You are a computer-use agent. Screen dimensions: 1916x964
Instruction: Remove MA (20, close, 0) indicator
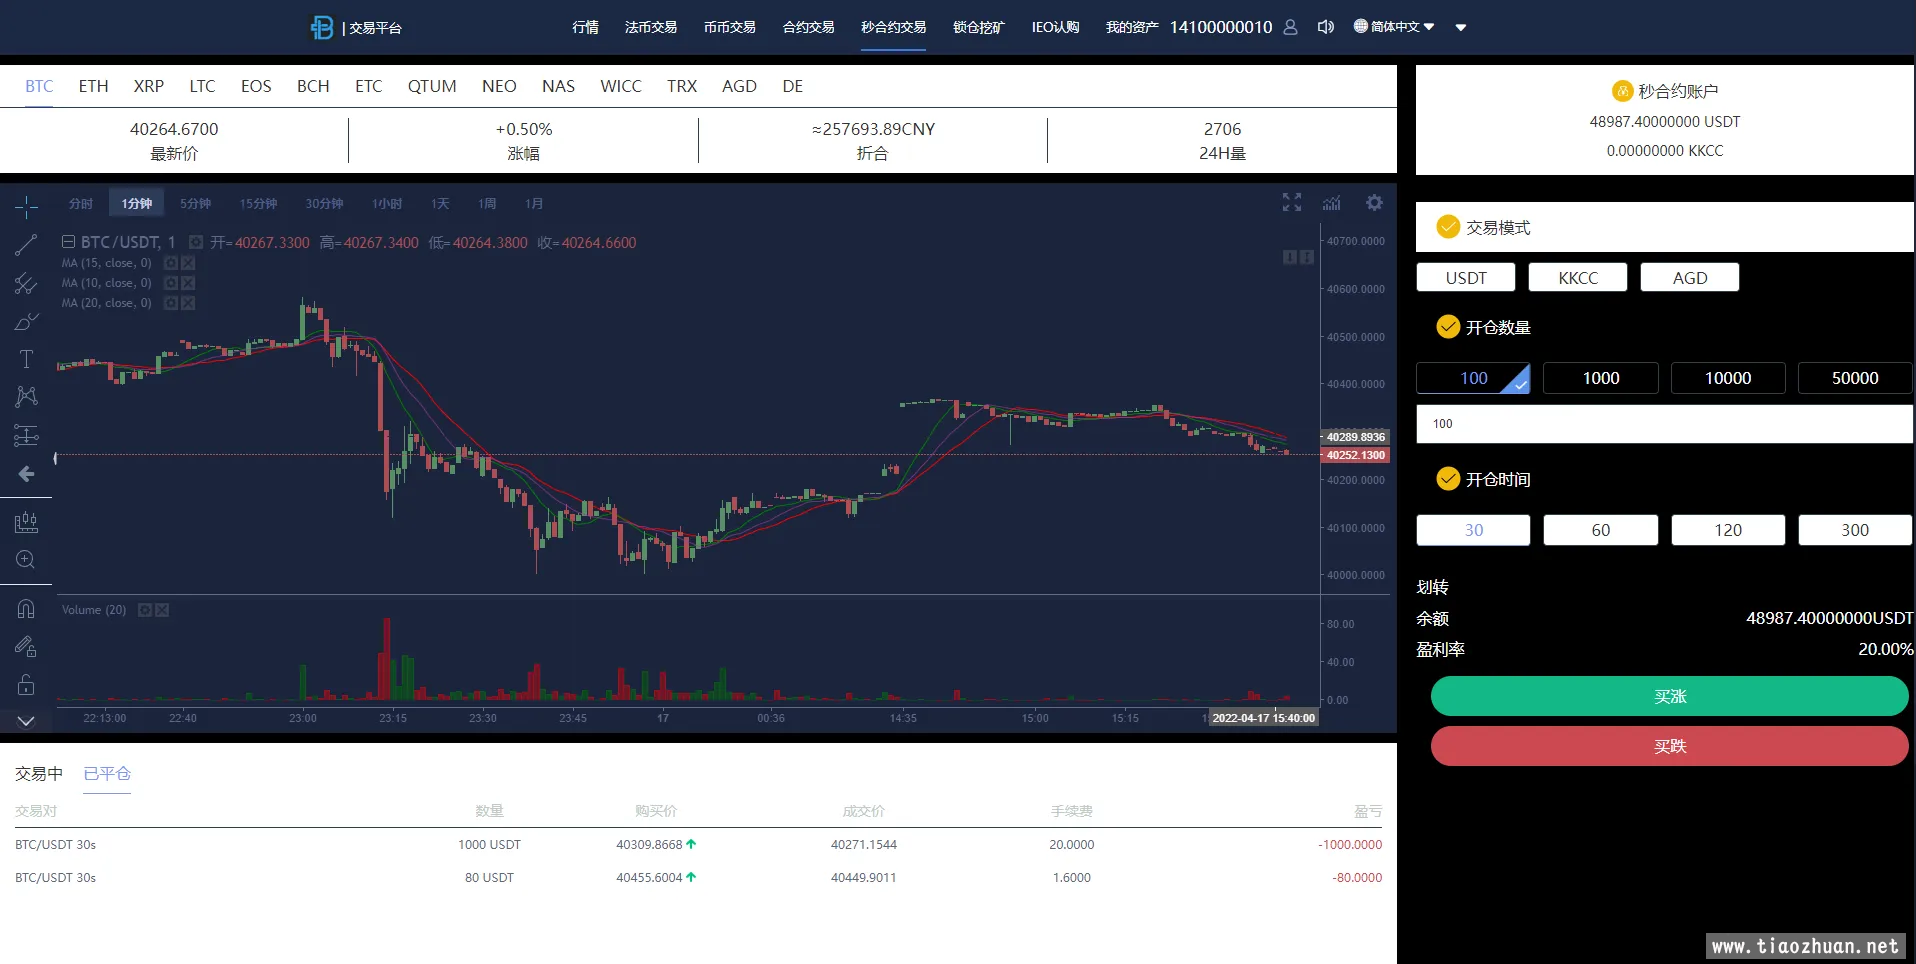coord(188,303)
